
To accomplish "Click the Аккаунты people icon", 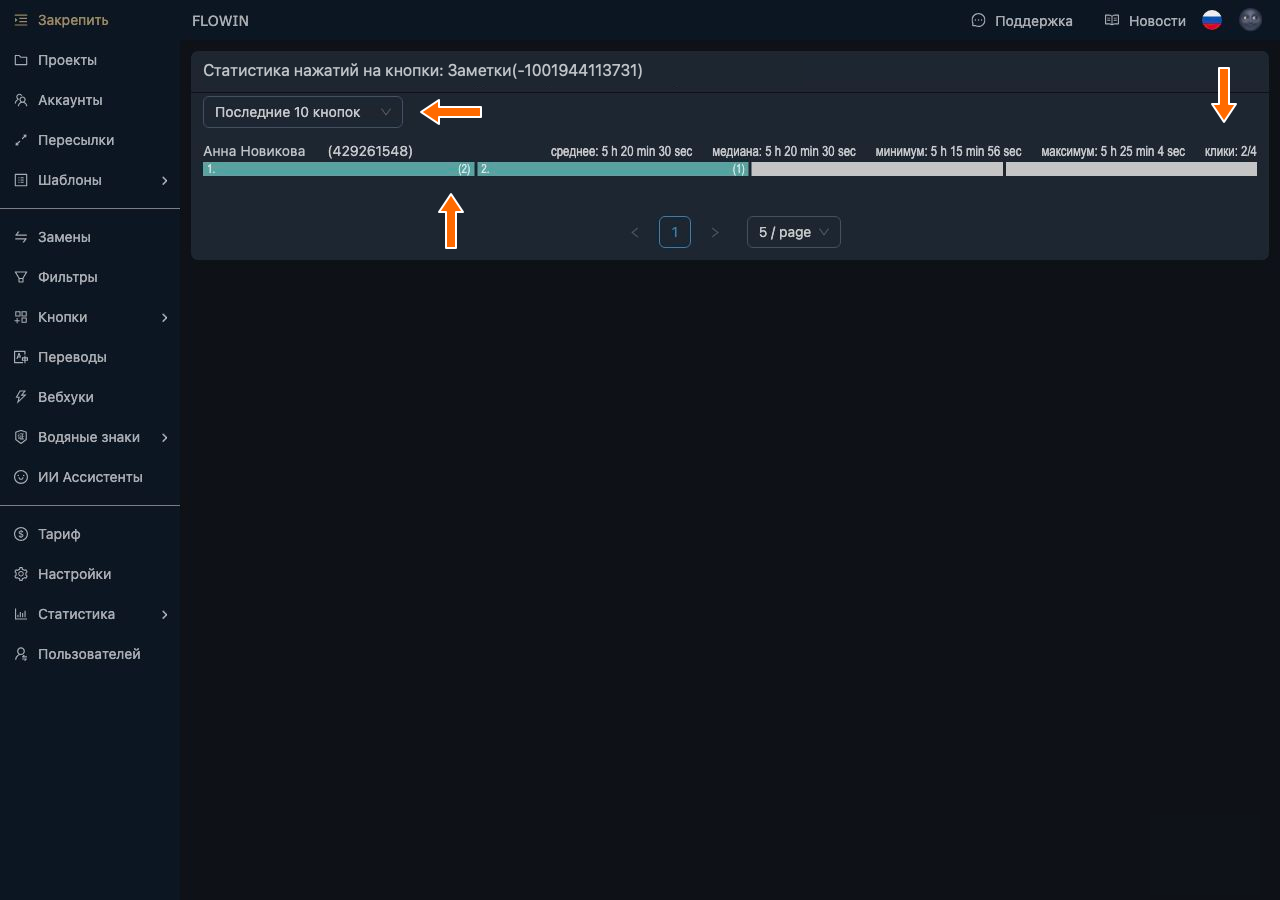I will tap(21, 100).
